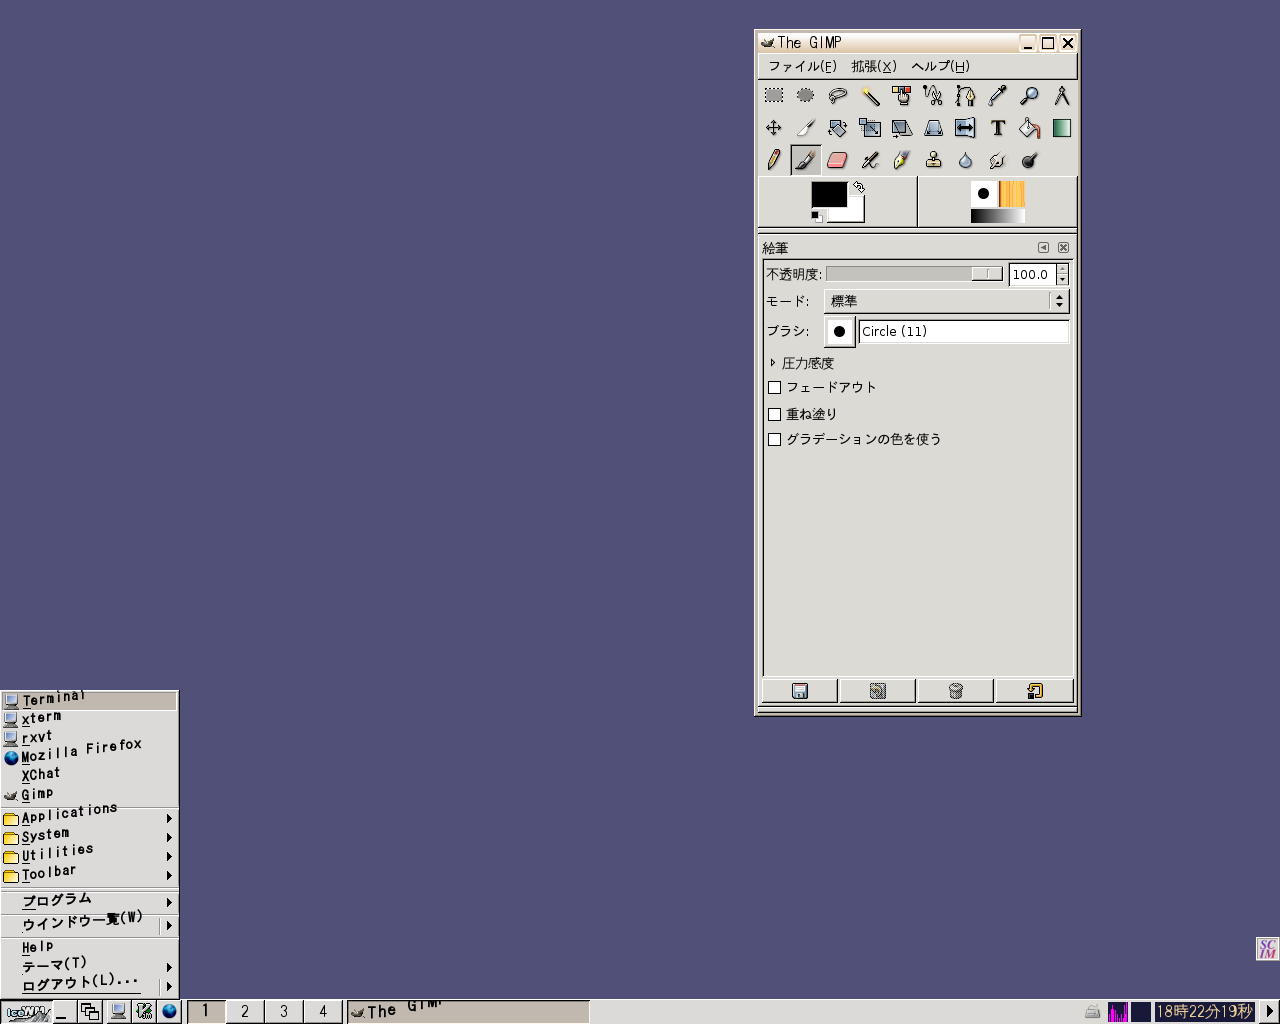Screen dimensions: 1280x1024
Task: Expand the System submenu
Action: pos(89,836)
